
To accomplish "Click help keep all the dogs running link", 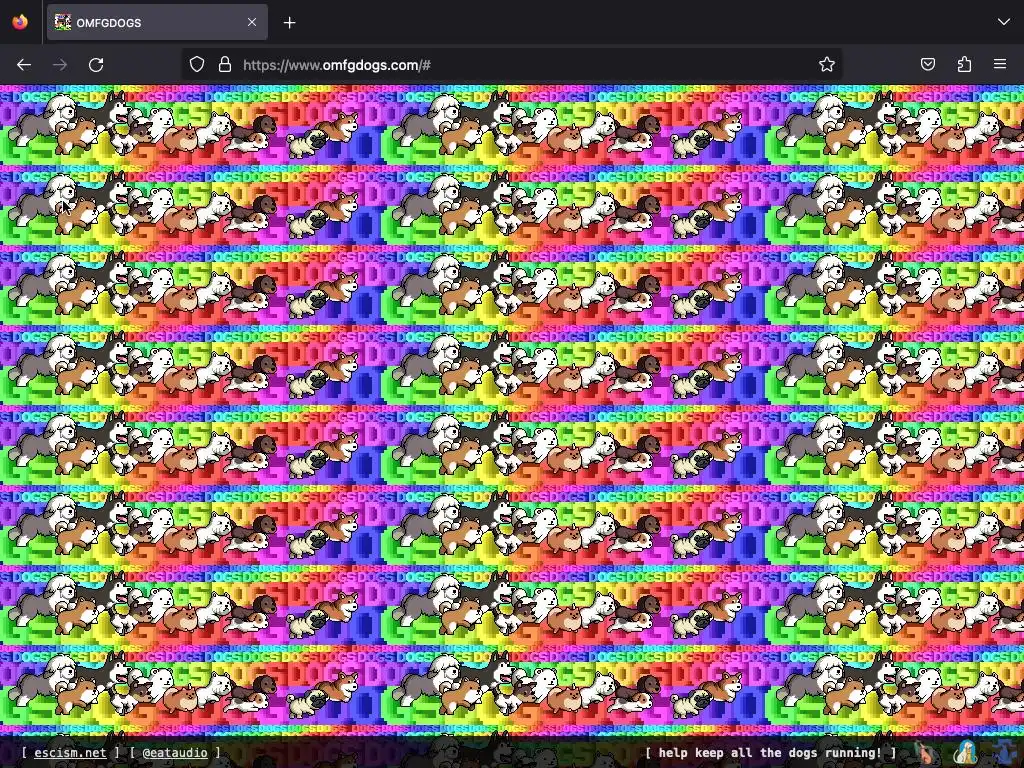I will 770,753.
